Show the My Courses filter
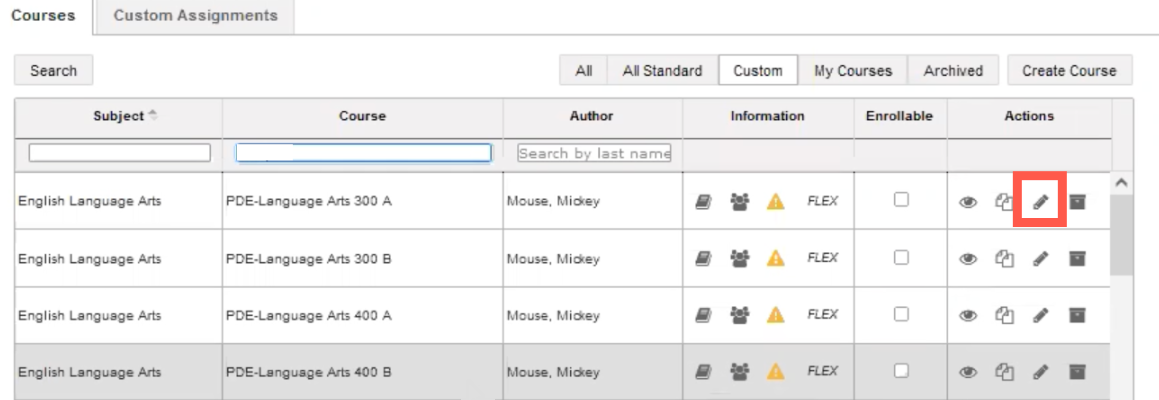Image resolution: width=1159 pixels, height=400 pixels. [852, 71]
